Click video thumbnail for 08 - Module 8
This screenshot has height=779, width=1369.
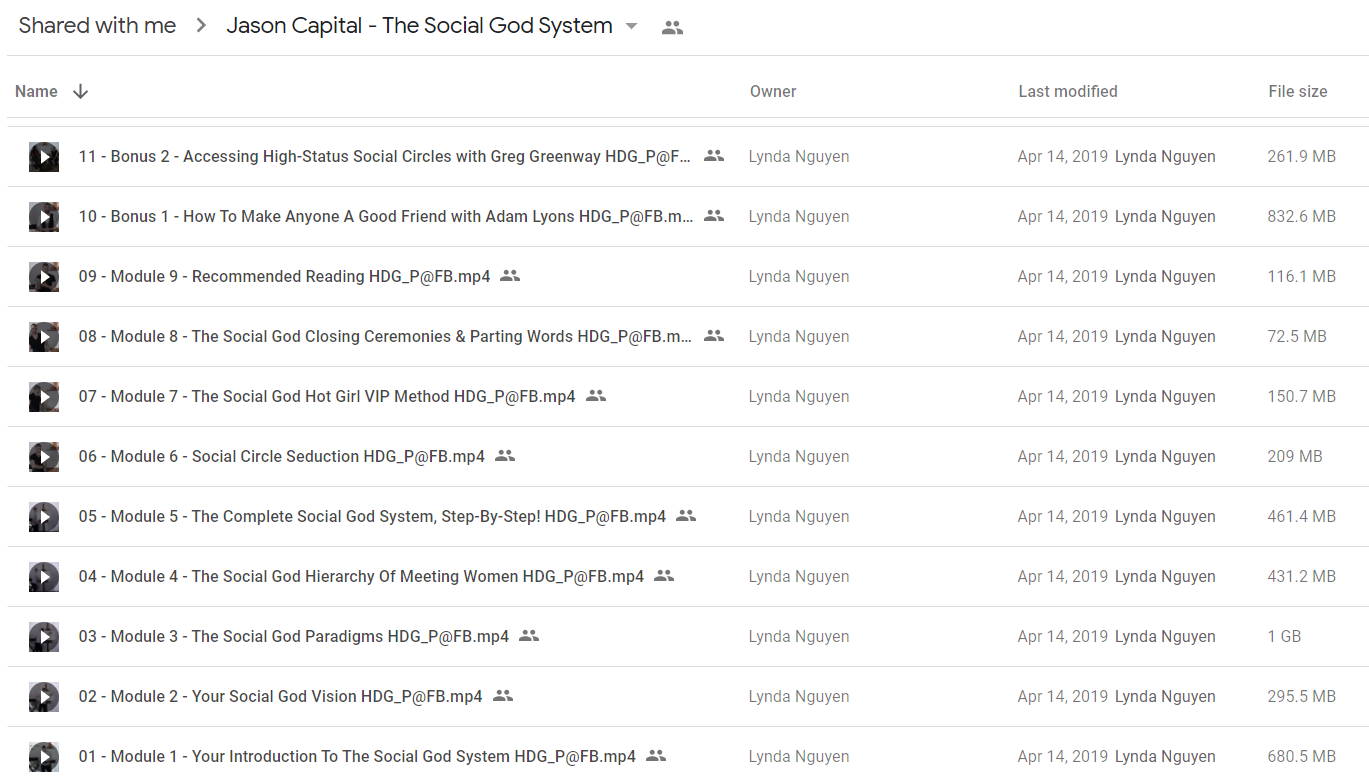[x=44, y=337]
